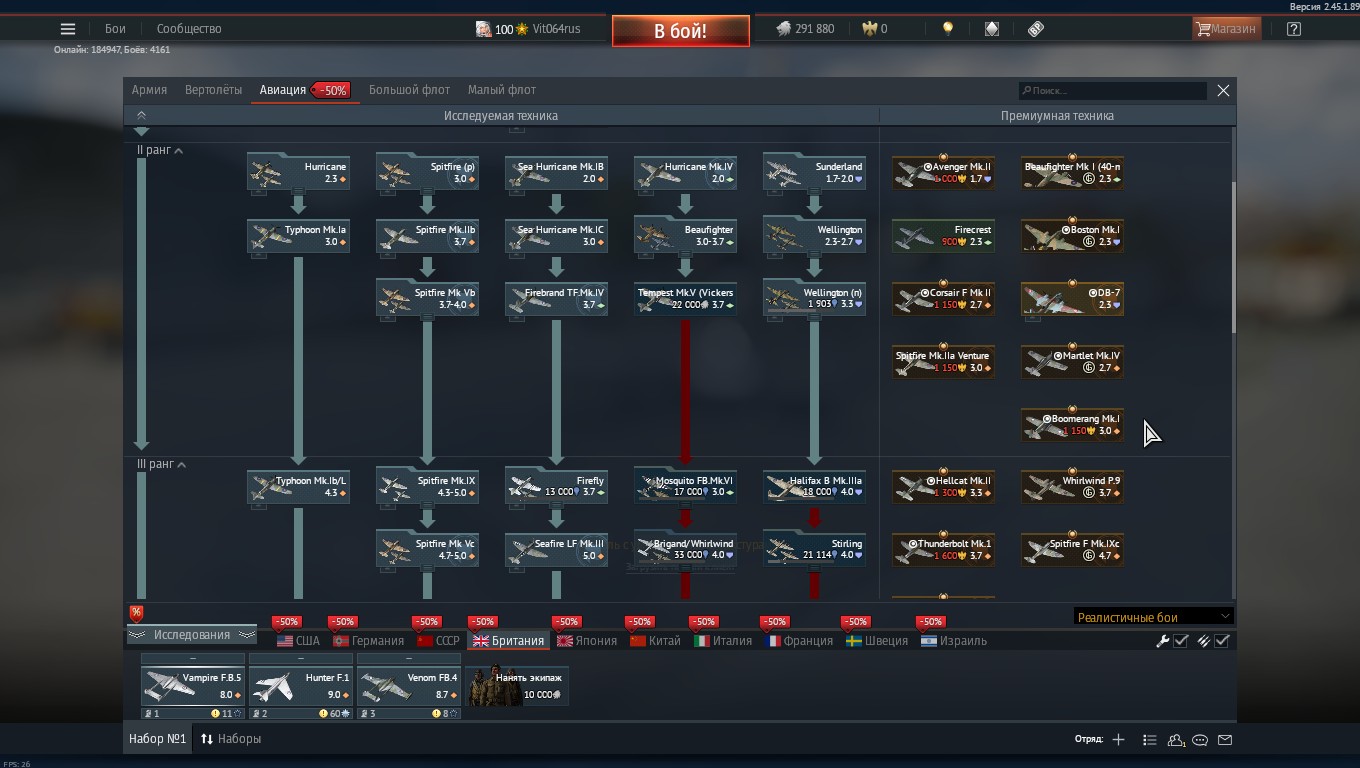This screenshot has width=1360, height=768.
Task: Switch to the Большой флот tab
Action: click(409, 90)
